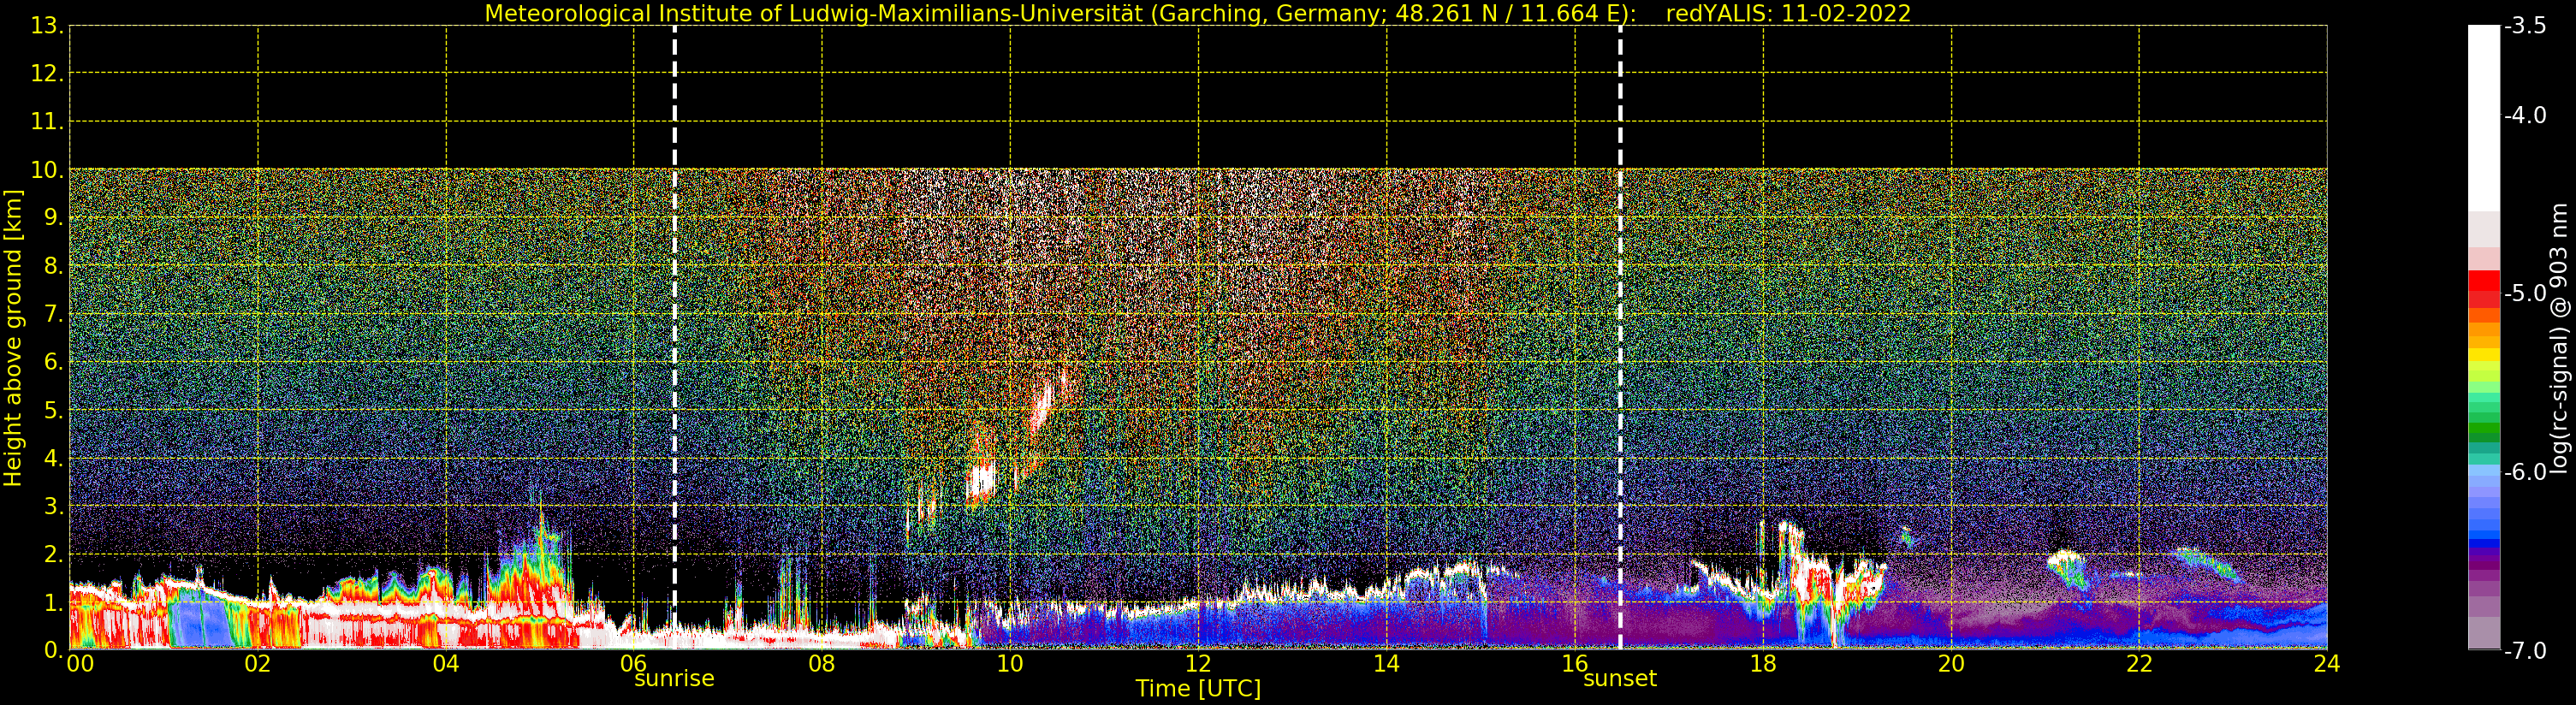Click time axis tick label '06'
Image resolution: width=2576 pixels, height=705 pixels.
point(634,664)
